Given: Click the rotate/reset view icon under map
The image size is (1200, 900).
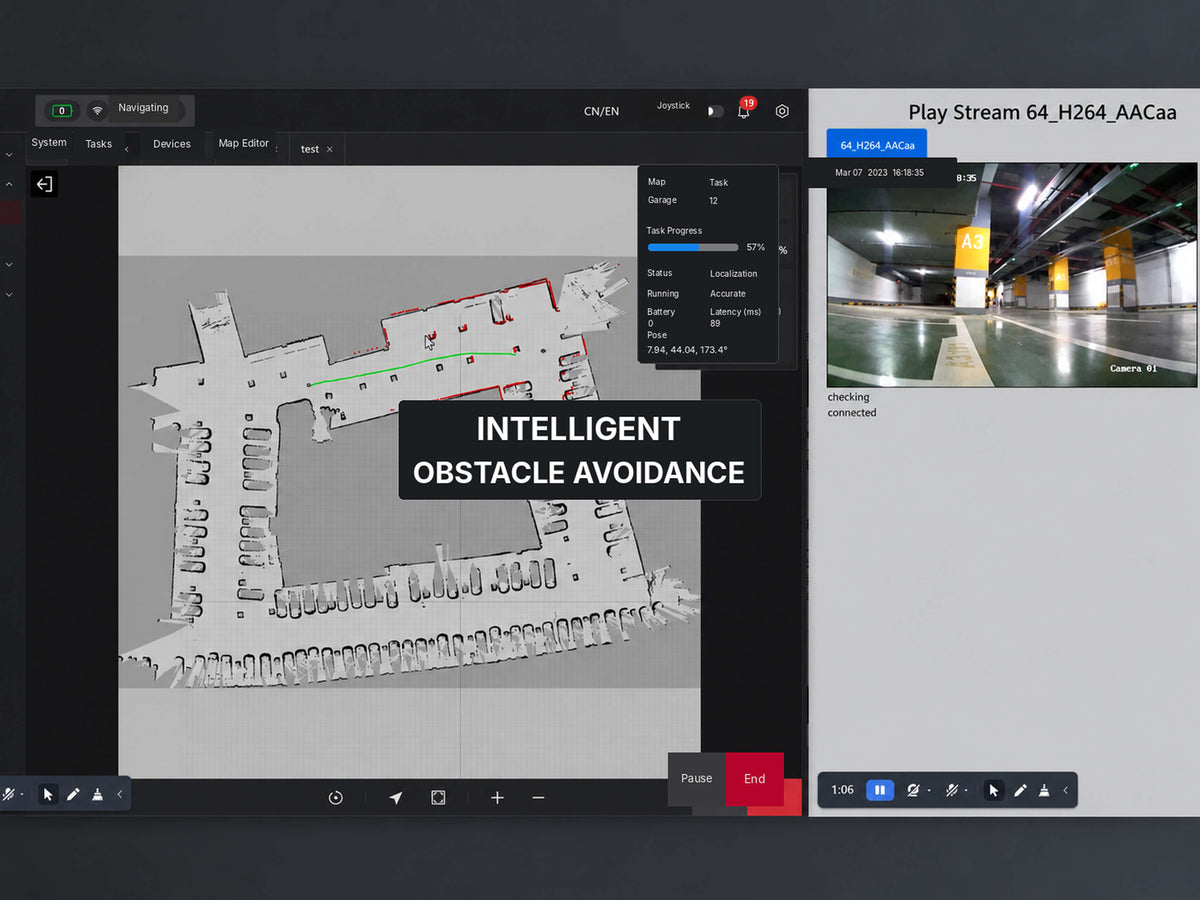Looking at the screenshot, I should (336, 797).
